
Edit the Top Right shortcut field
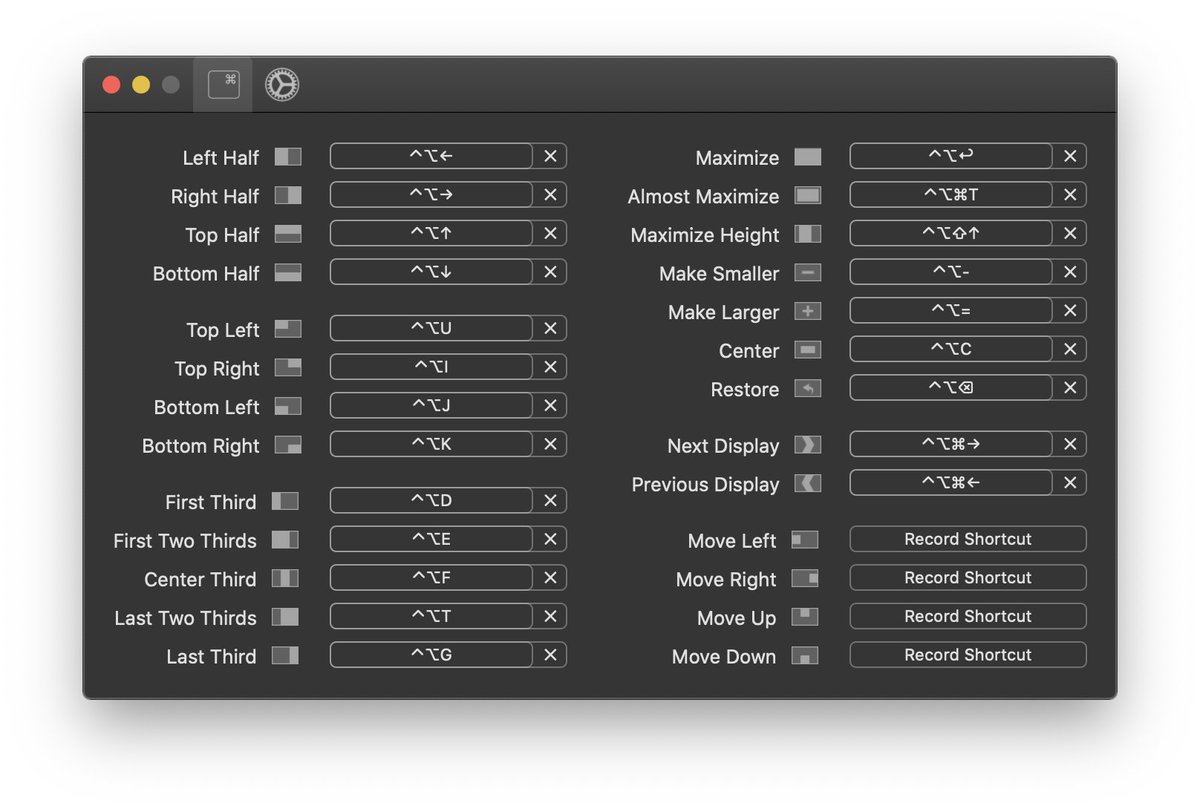coord(432,367)
